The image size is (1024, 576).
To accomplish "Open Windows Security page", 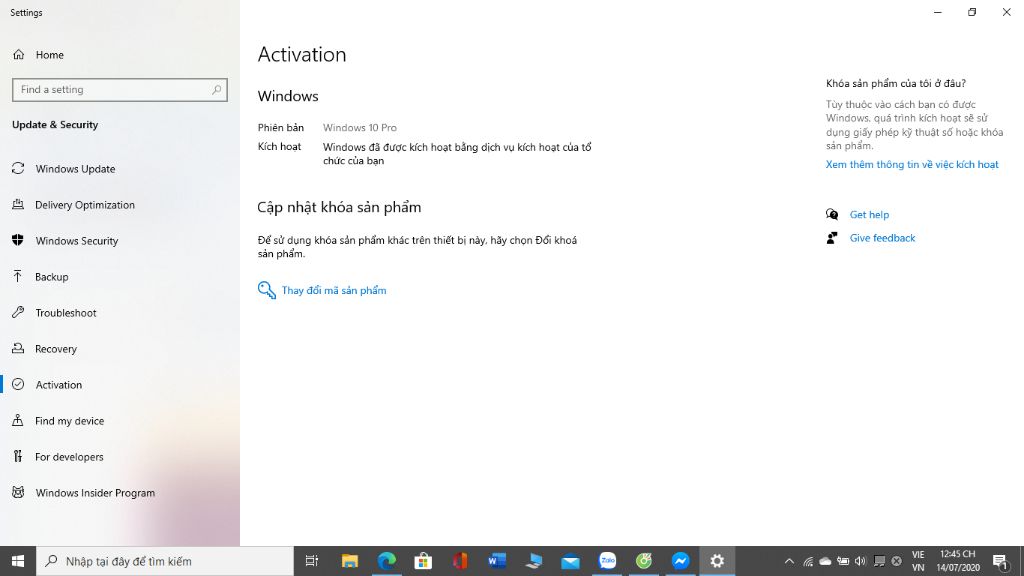I will pyautogui.click(x=65, y=240).
